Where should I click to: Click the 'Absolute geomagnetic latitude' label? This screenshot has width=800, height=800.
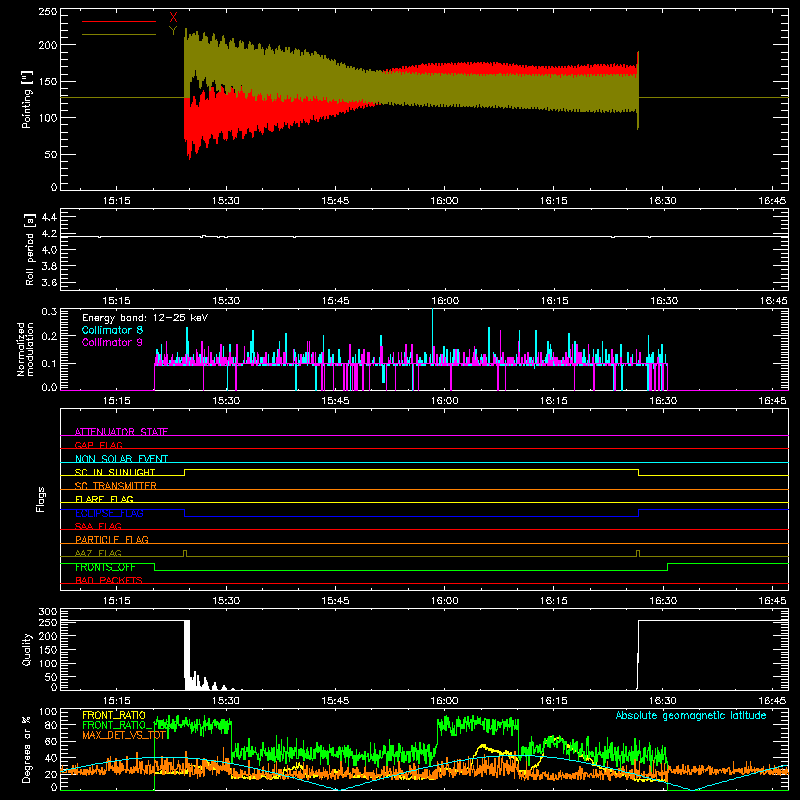(691, 715)
